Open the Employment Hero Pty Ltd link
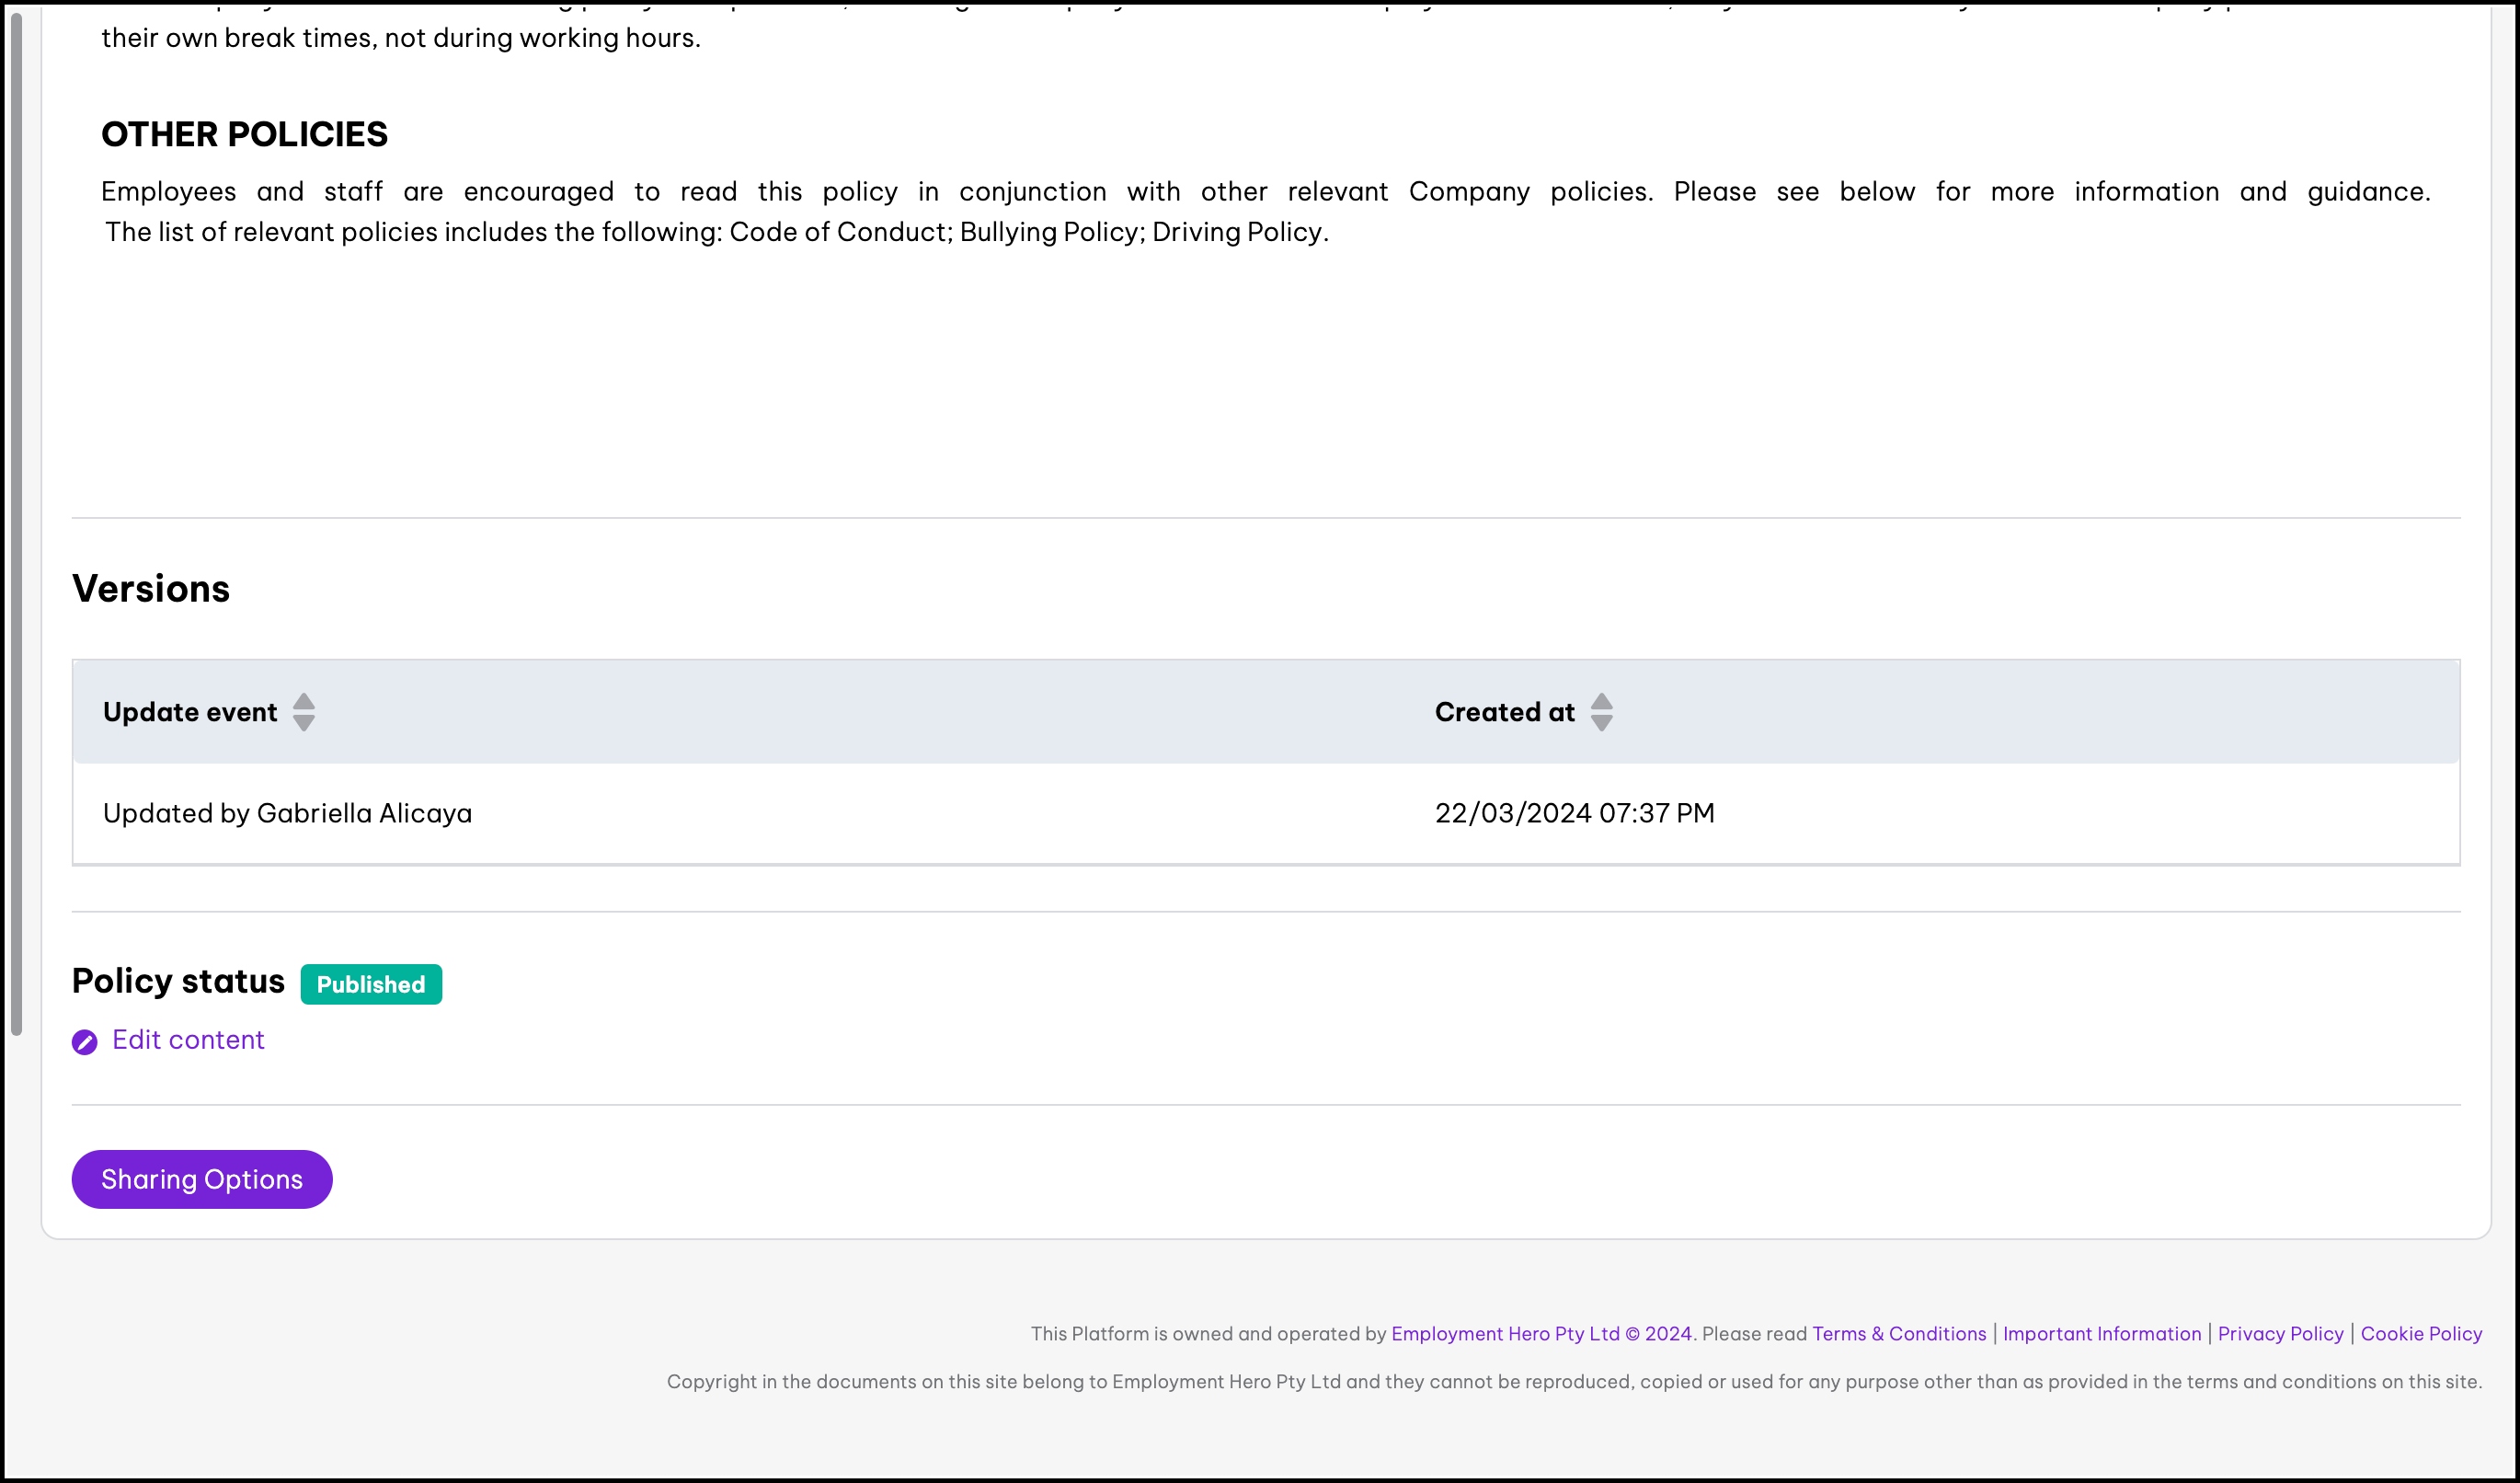Viewport: 2520px width, 1483px height. [1504, 1333]
